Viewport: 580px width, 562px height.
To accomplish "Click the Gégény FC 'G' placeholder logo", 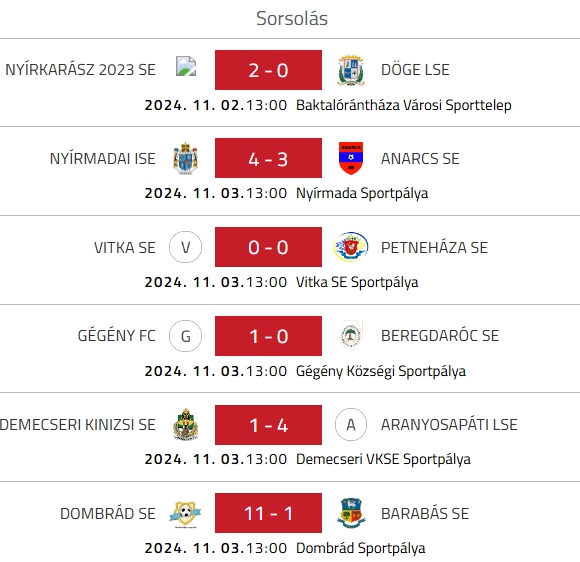I will pos(185,336).
